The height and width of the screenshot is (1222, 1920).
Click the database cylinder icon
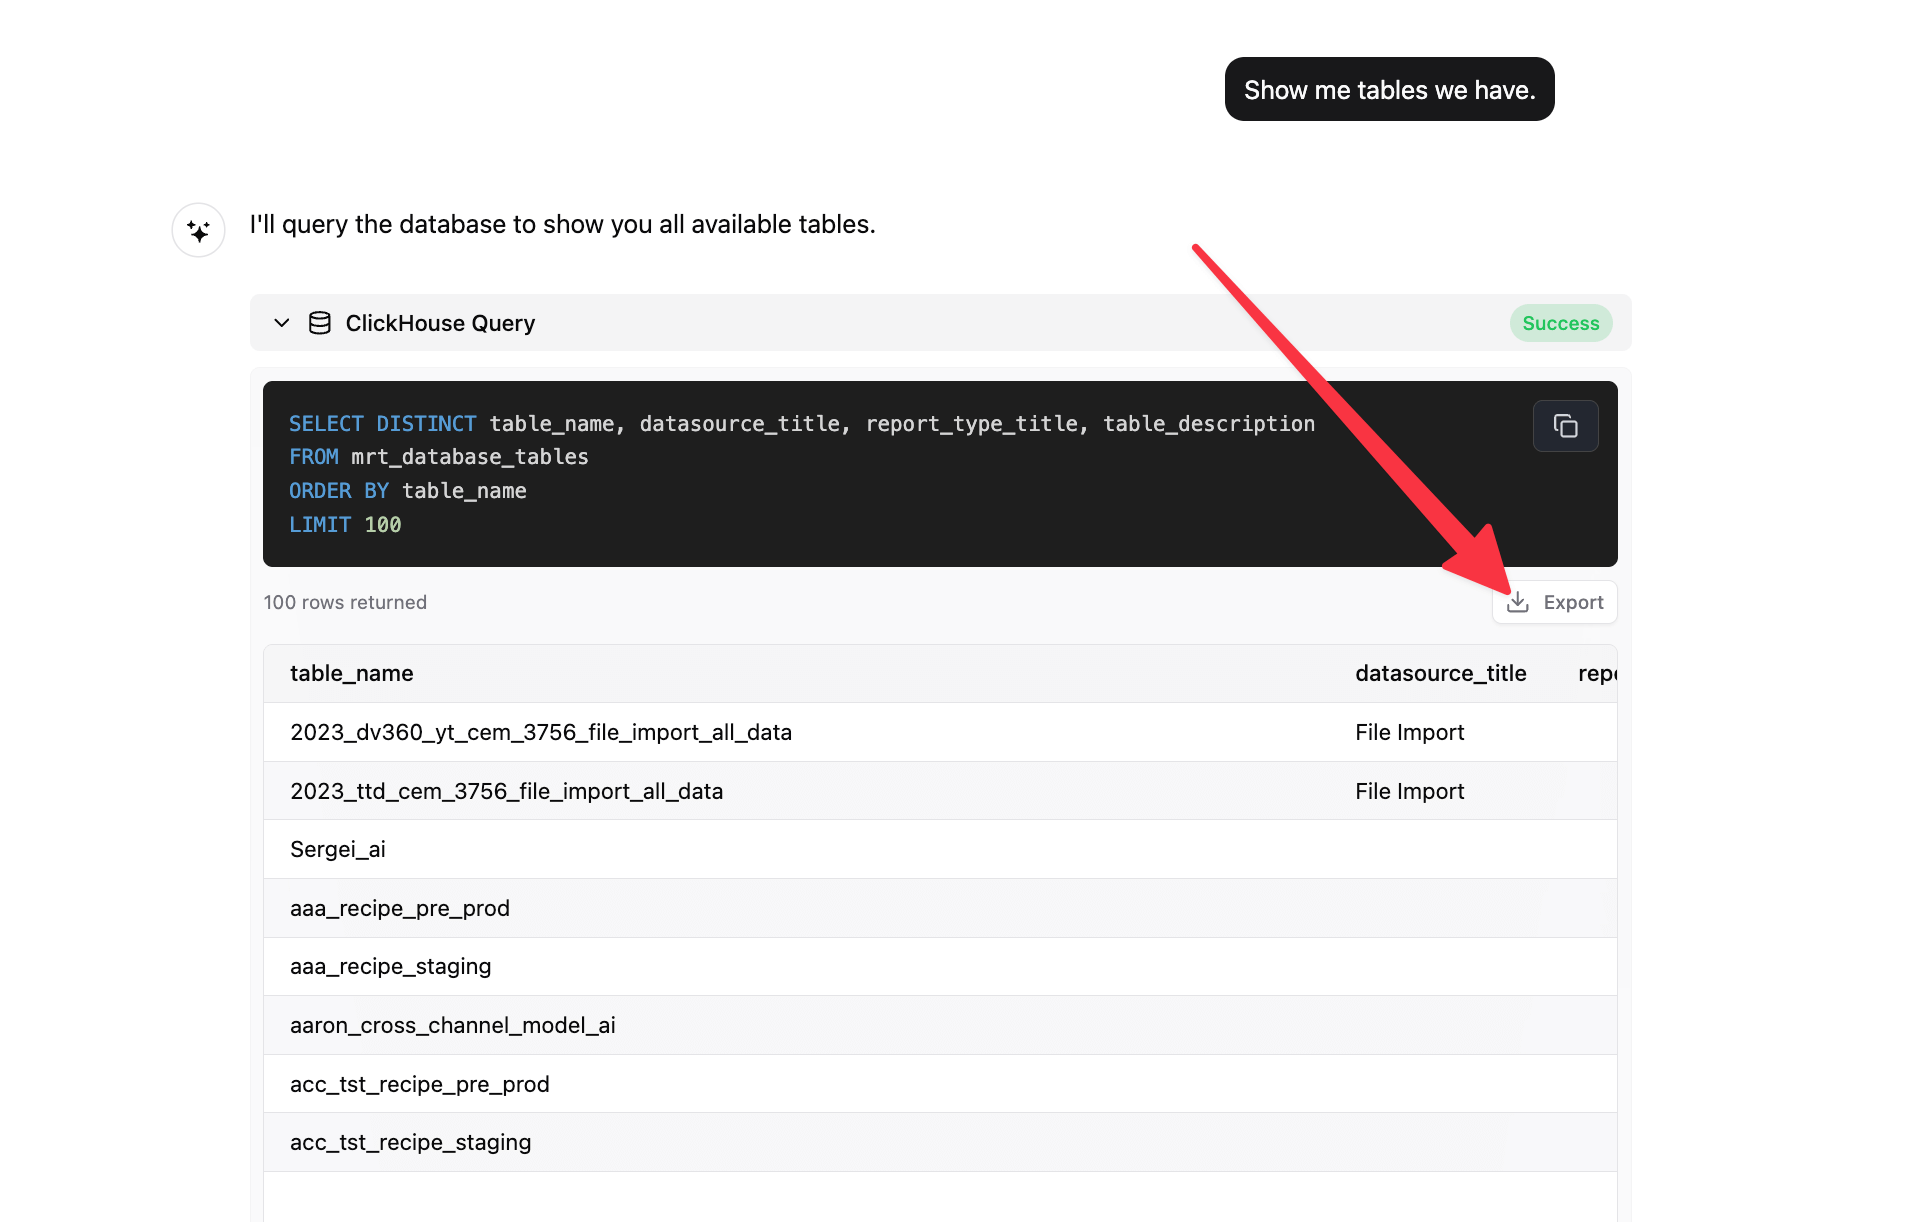(x=319, y=323)
